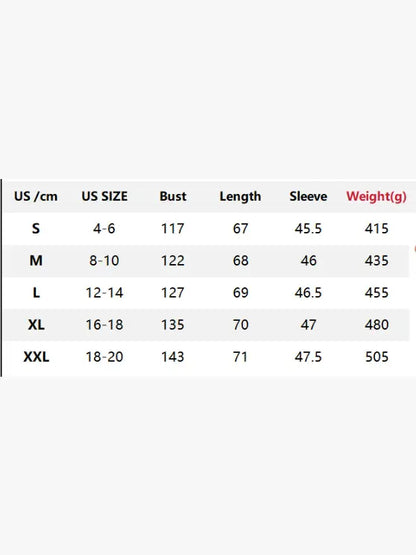
Task: Click the Sleeve column header
Action: coord(308,196)
